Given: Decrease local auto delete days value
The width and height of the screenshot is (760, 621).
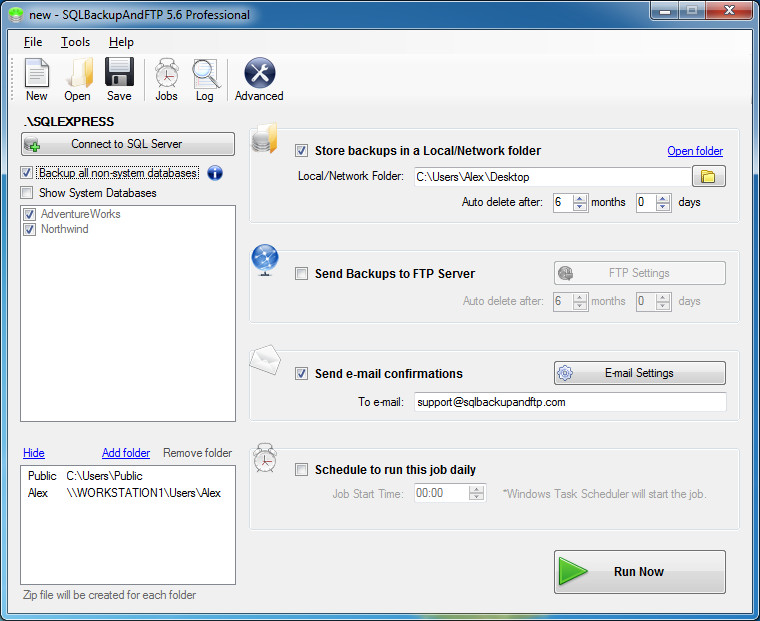Looking at the screenshot, I should pyautogui.click(x=663, y=207).
